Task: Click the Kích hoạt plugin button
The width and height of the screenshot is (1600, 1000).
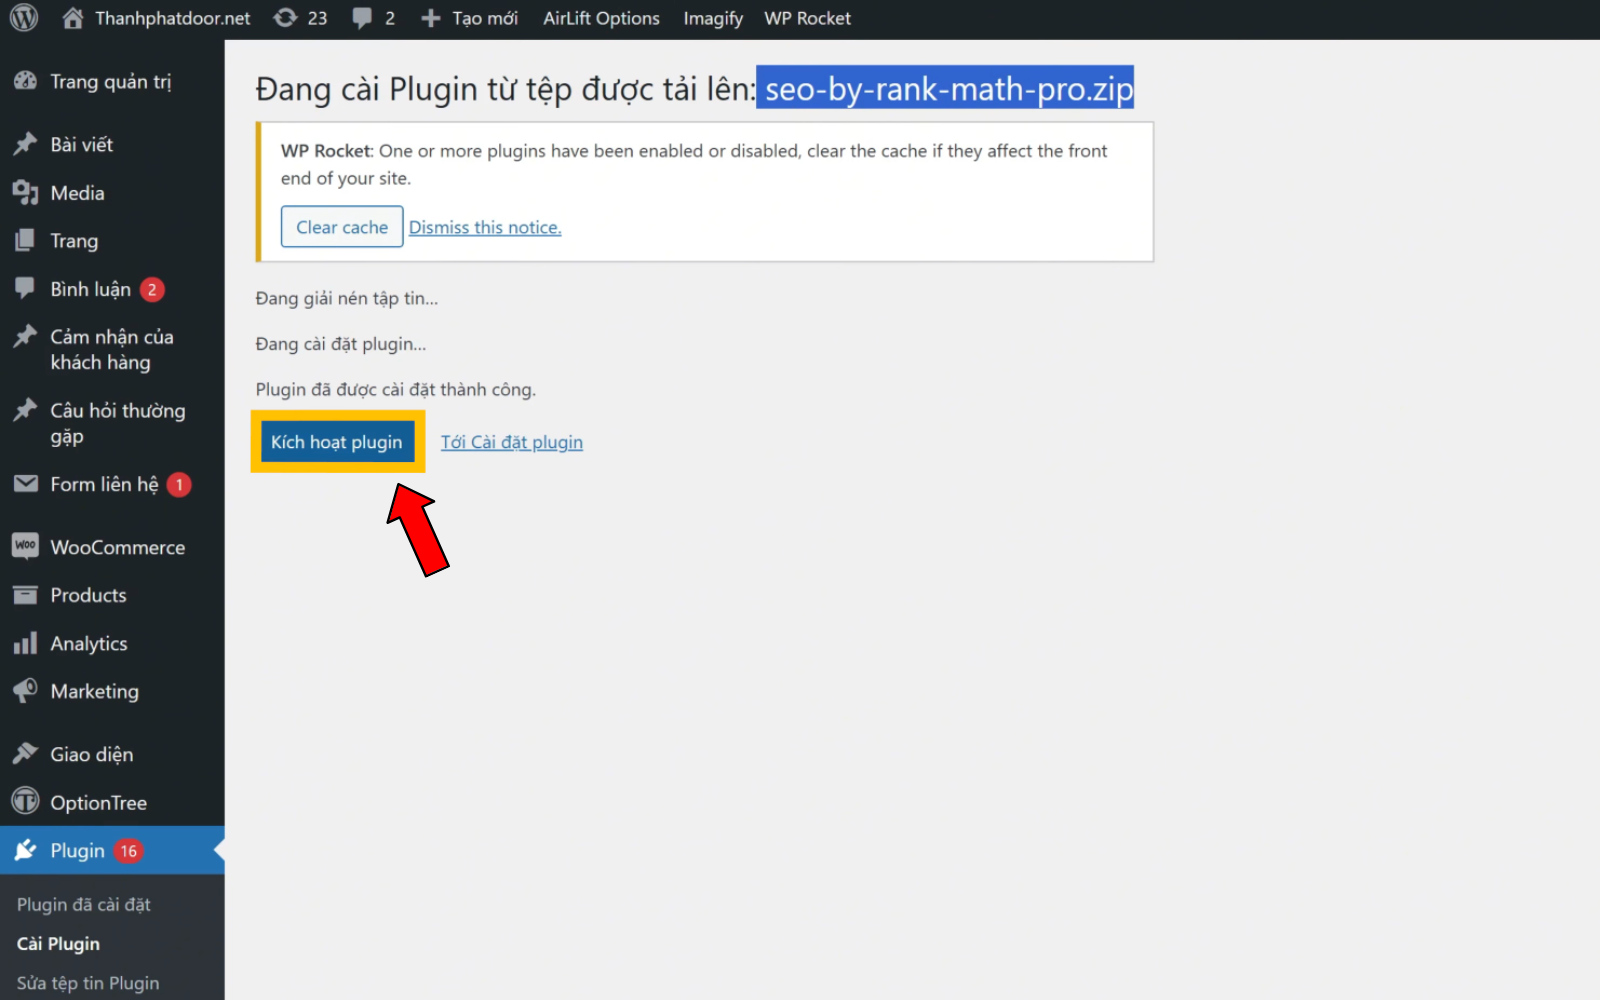Action: click(x=337, y=441)
